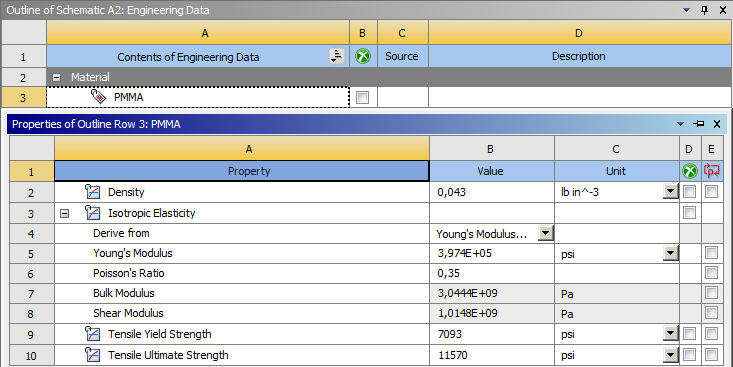Select the PMMA material row
The height and width of the screenshot is (367, 733).
point(198,97)
